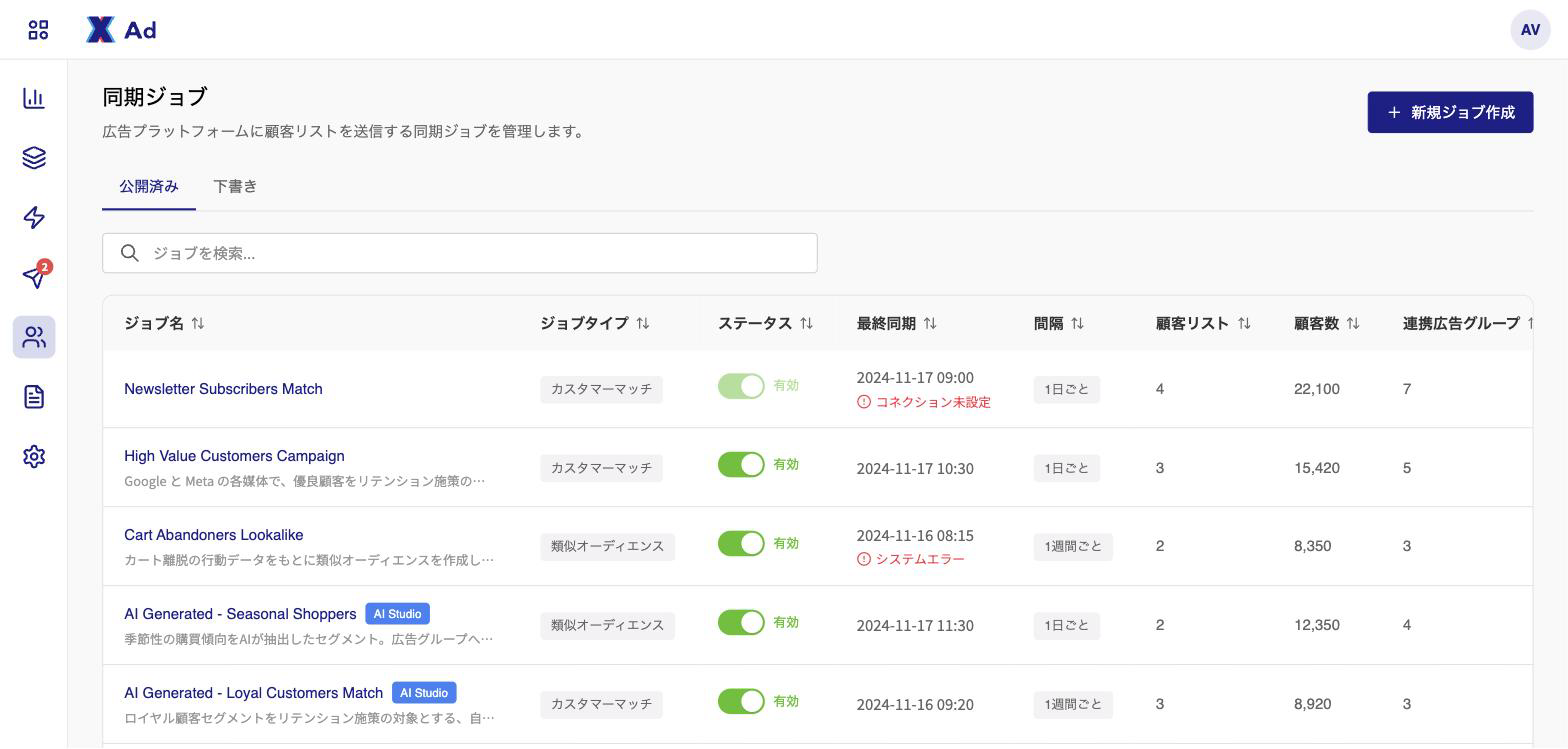1568x749 pixels.
Task: Switch to the 下書き tab
Action: click(x=235, y=187)
